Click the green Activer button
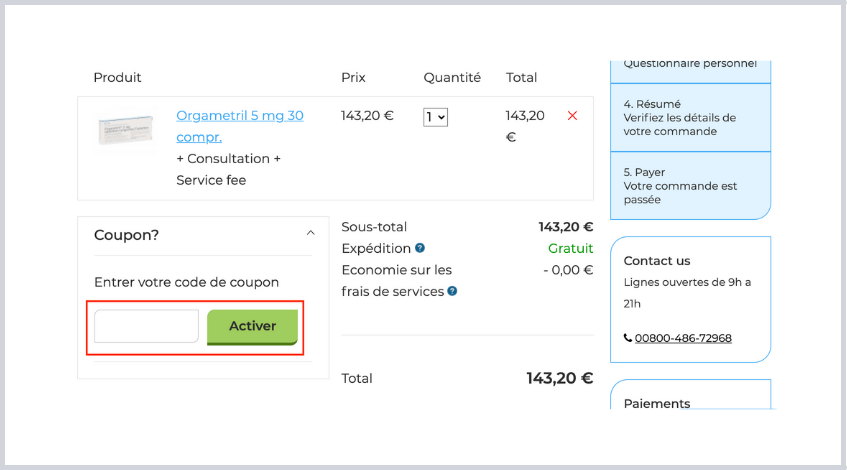Screen dimensions: 847x470 point(252,327)
